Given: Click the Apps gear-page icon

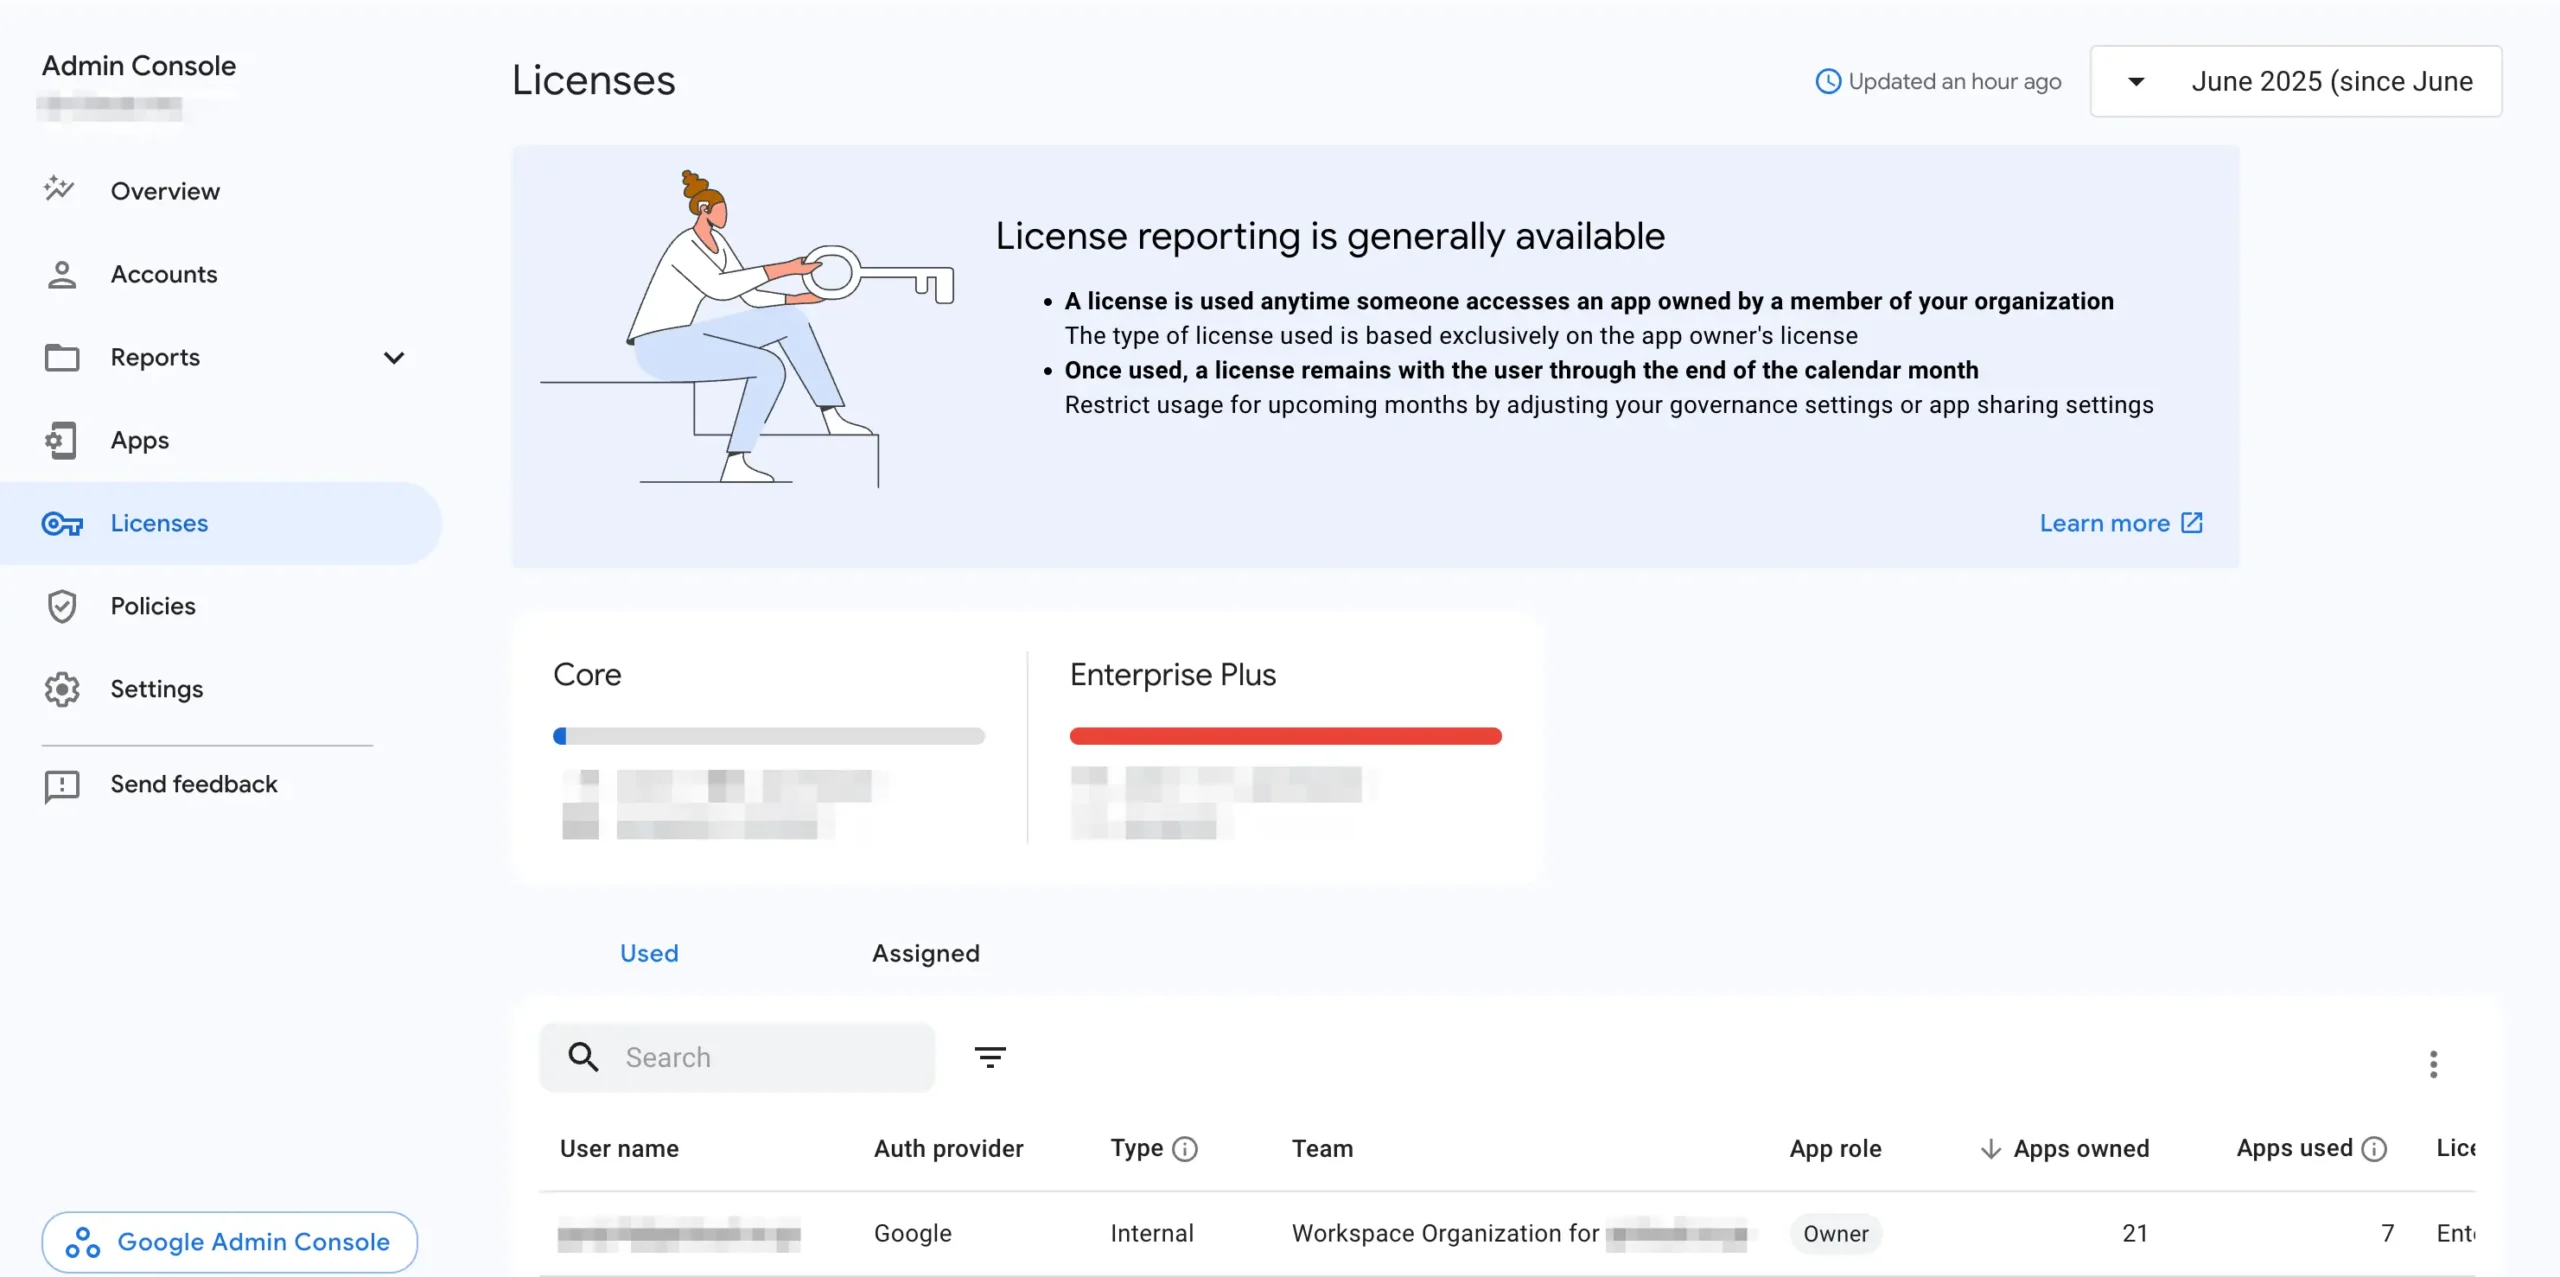Looking at the screenshot, I should [61, 440].
